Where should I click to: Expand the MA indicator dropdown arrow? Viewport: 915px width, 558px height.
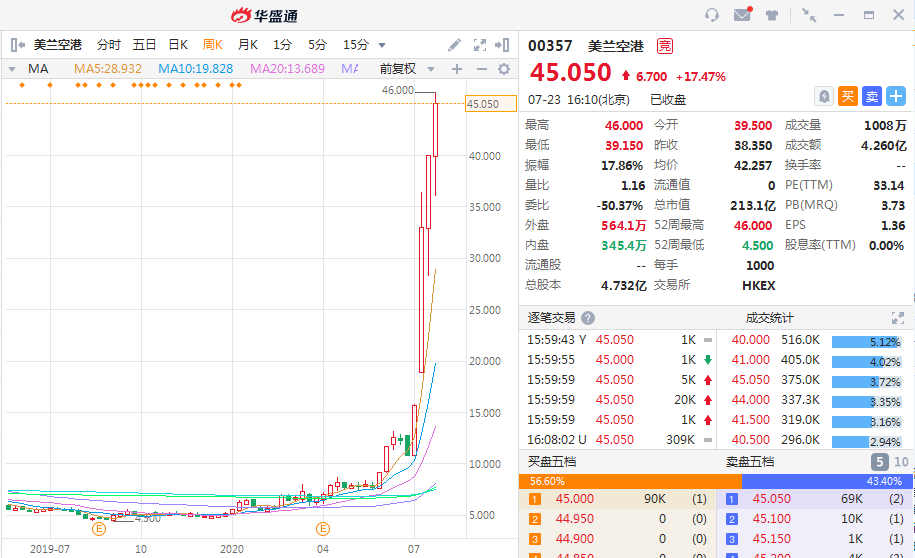(x=12, y=69)
